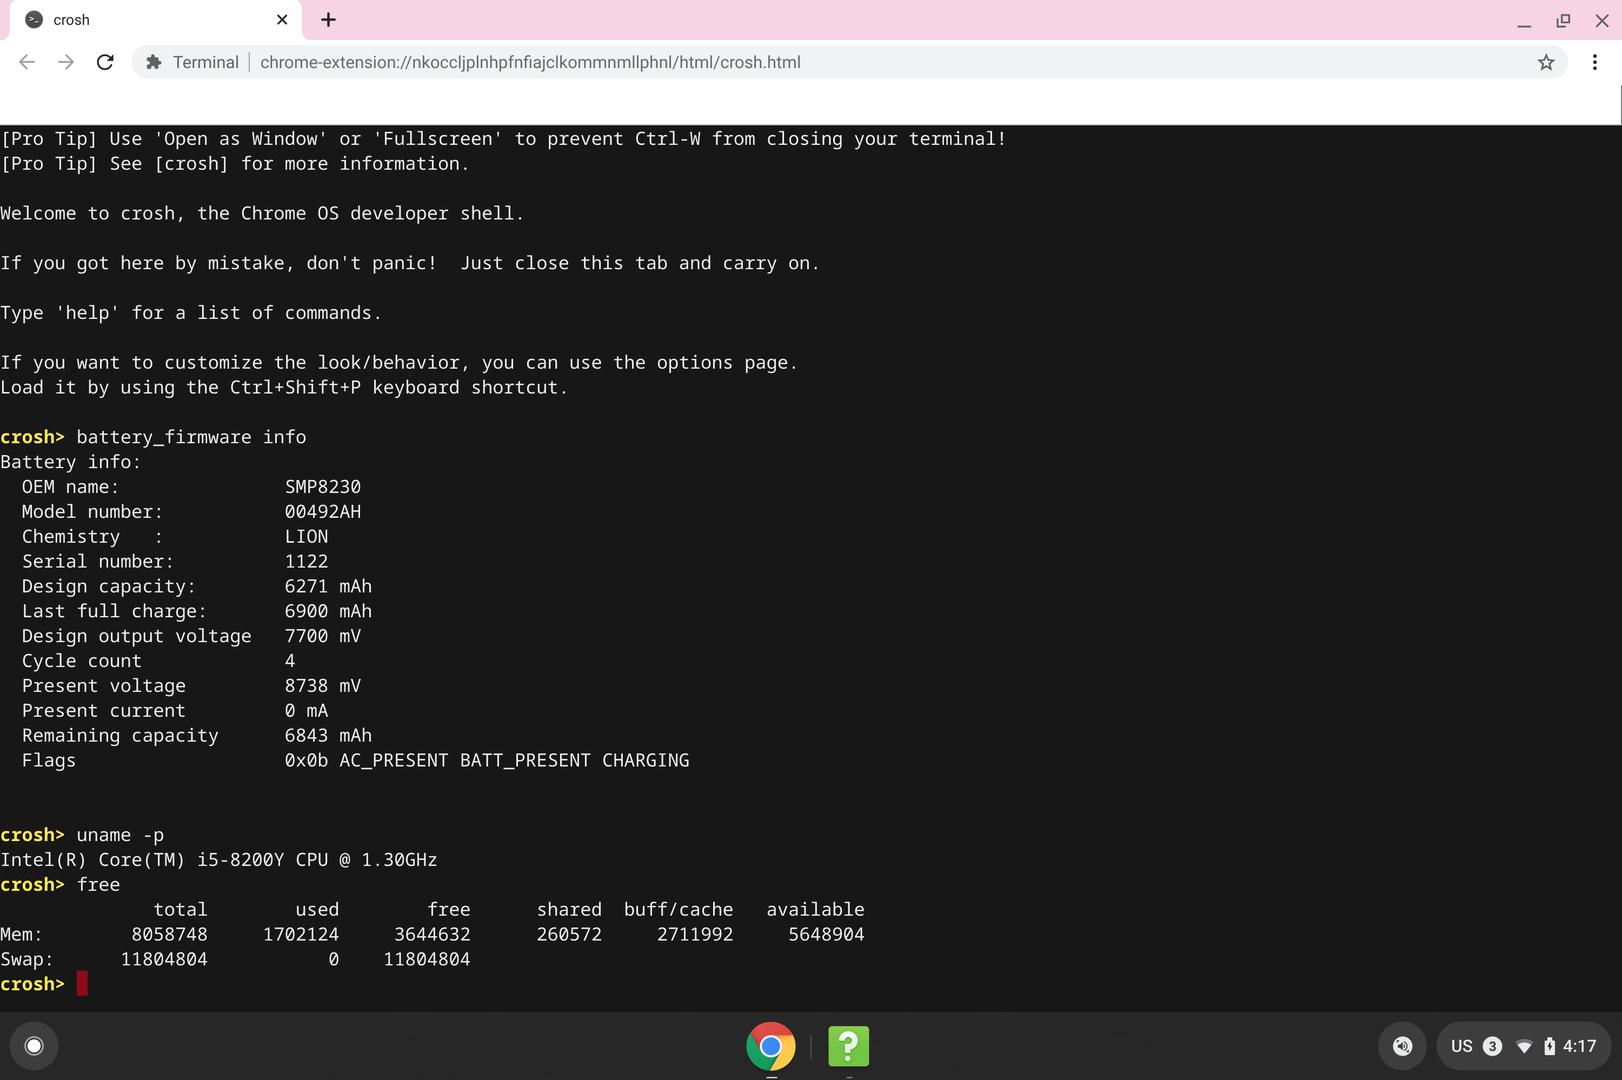The image size is (1622, 1080).
Task: Click total memory value 8058748
Action: 170,935
